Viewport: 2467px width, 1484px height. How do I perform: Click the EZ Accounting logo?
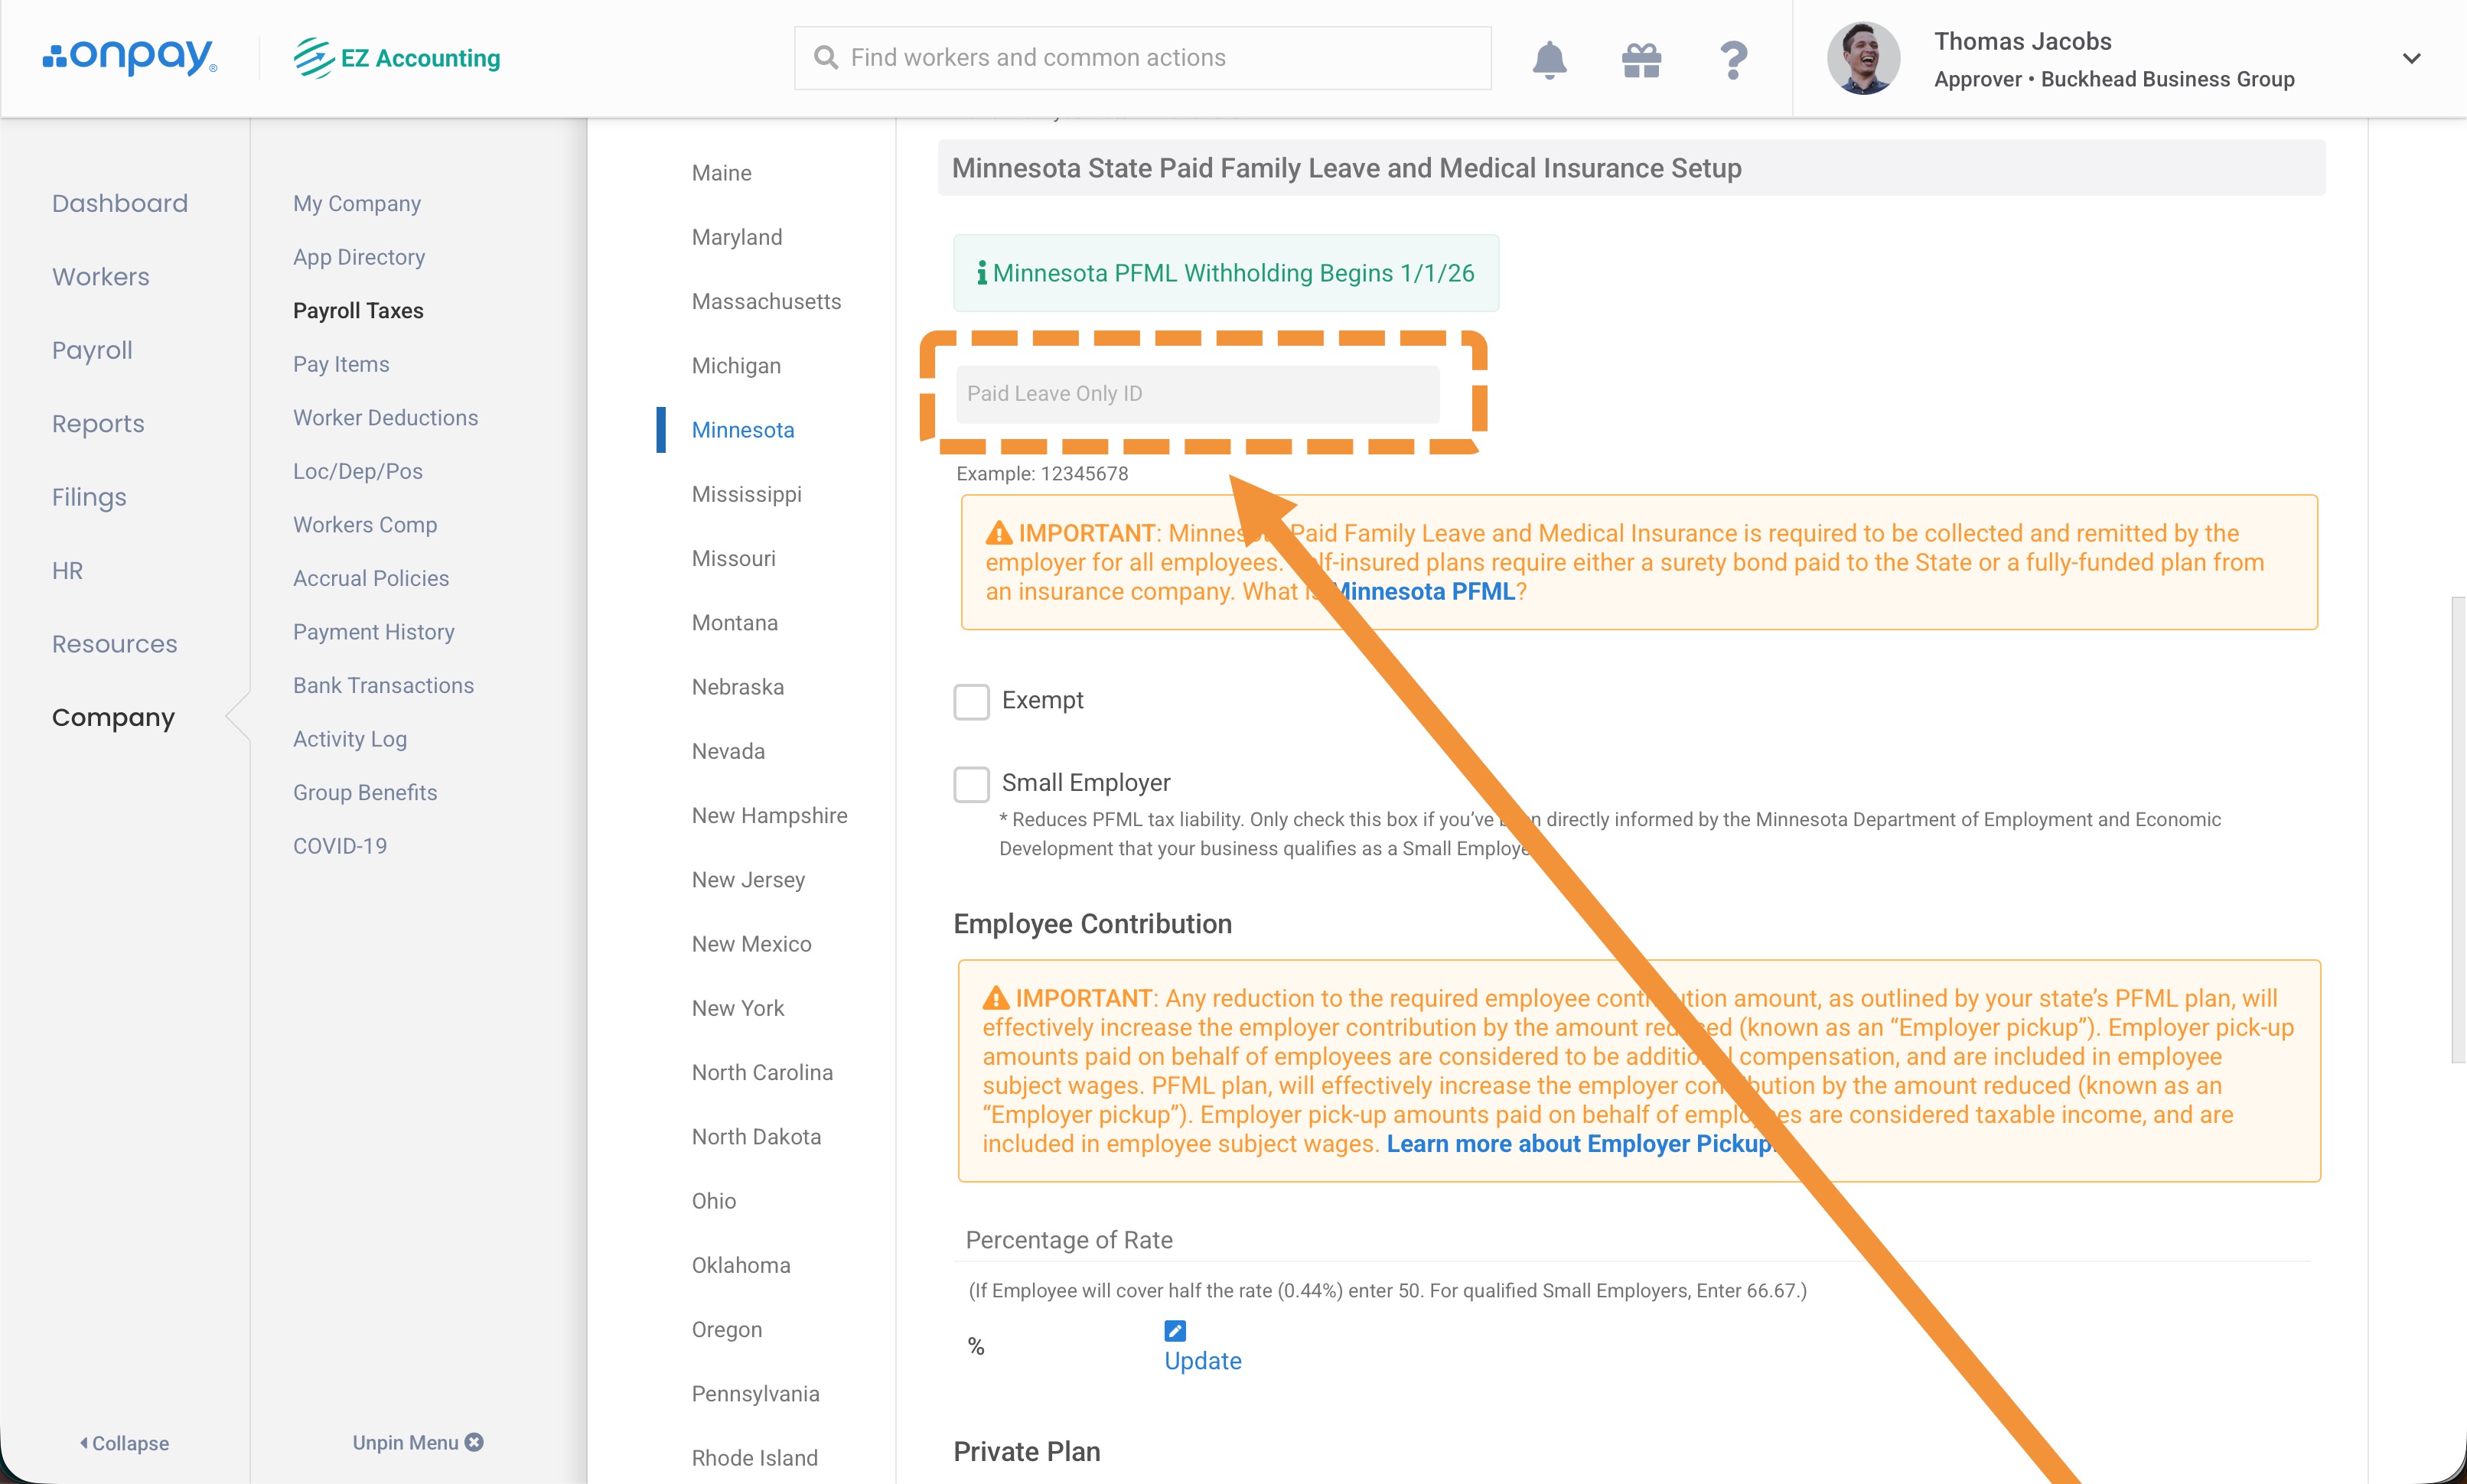[x=397, y=58]
